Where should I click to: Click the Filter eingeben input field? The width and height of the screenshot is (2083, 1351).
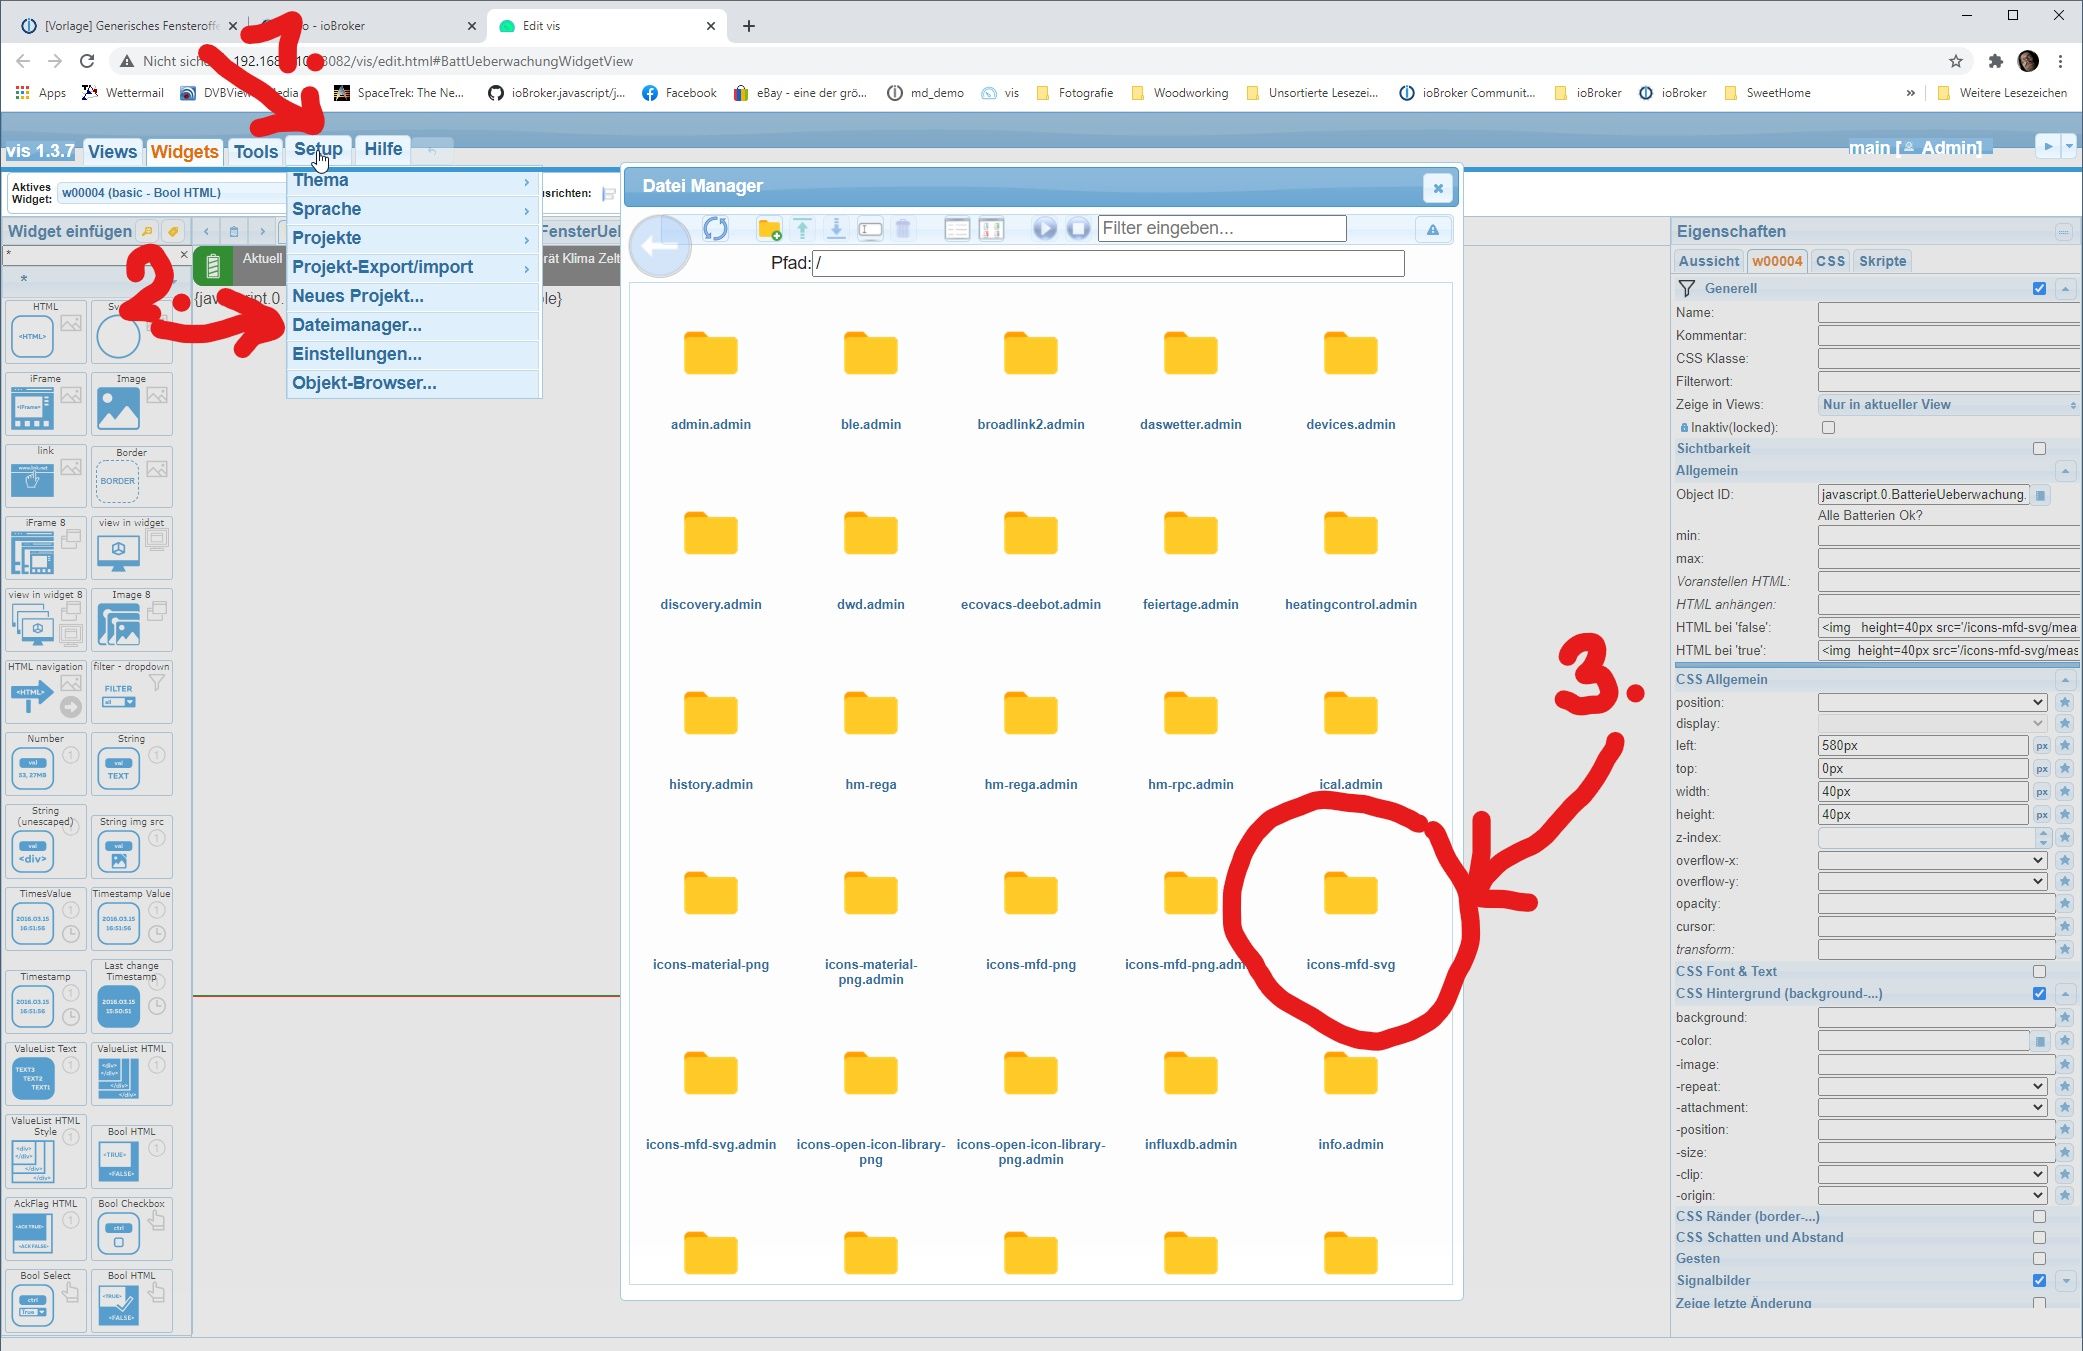[x=1221, y=228]
